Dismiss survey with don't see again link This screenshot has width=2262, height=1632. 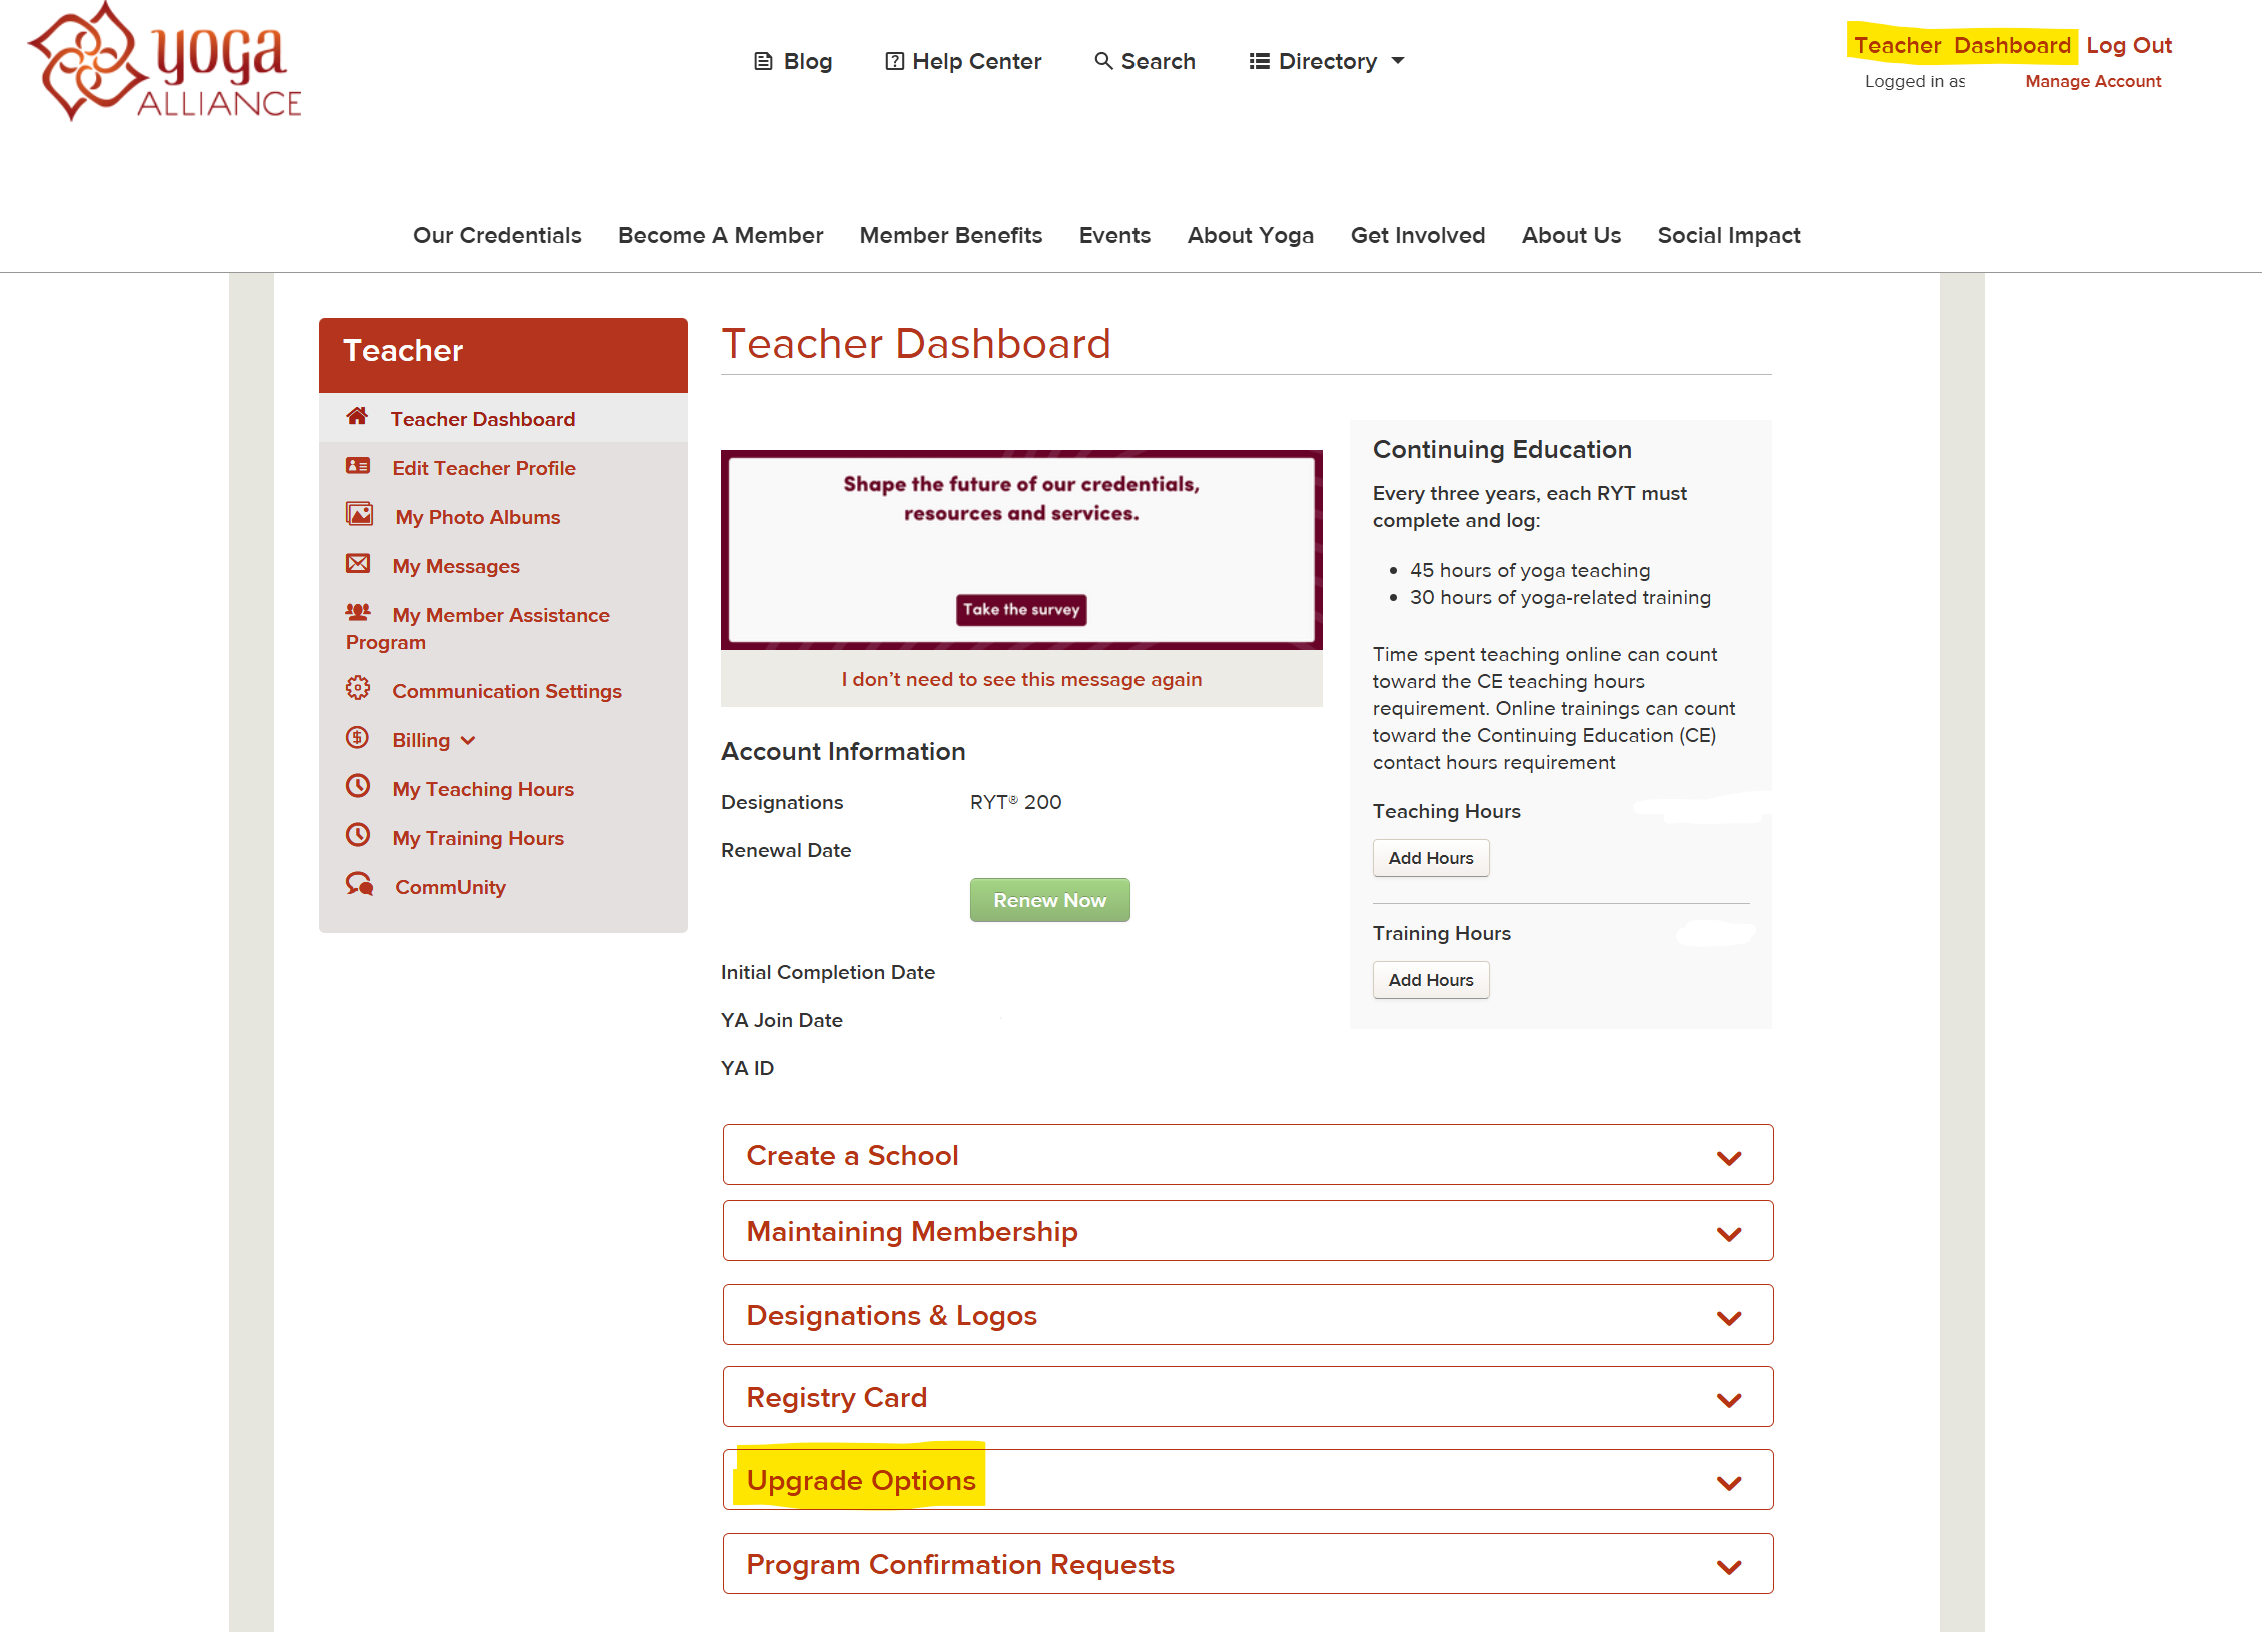[1021, 679]
